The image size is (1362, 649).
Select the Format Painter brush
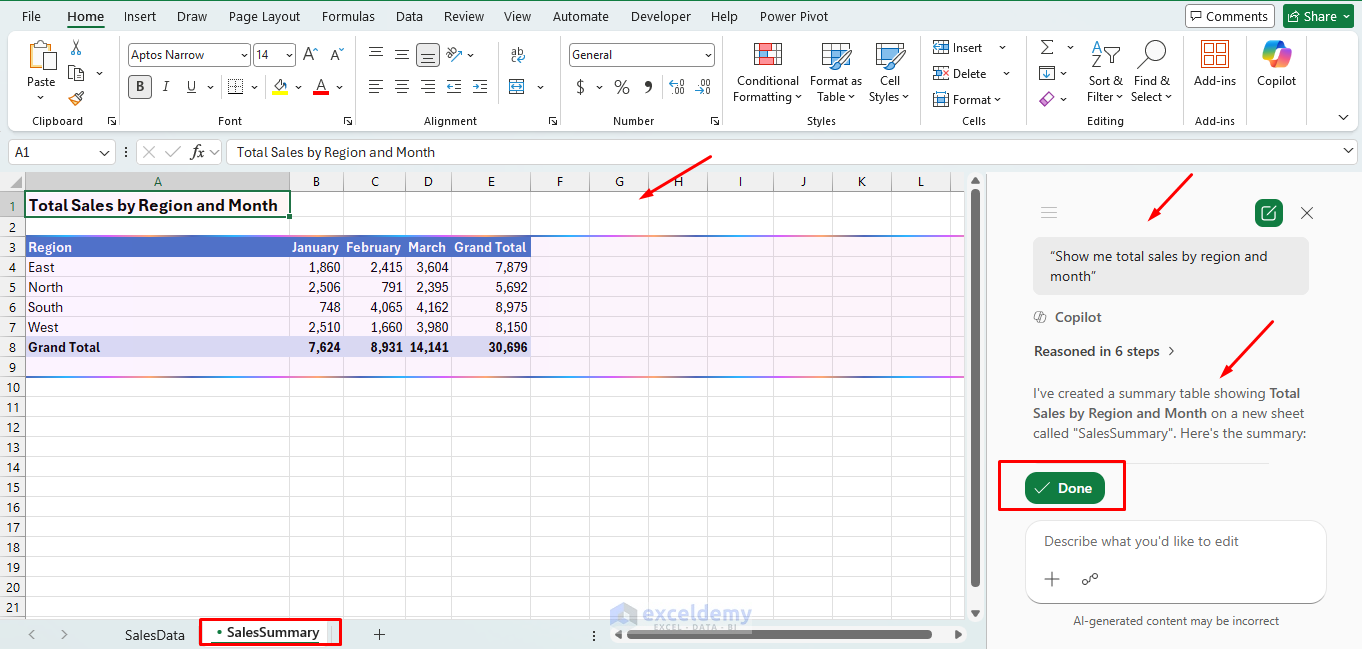tap(76, 98)
